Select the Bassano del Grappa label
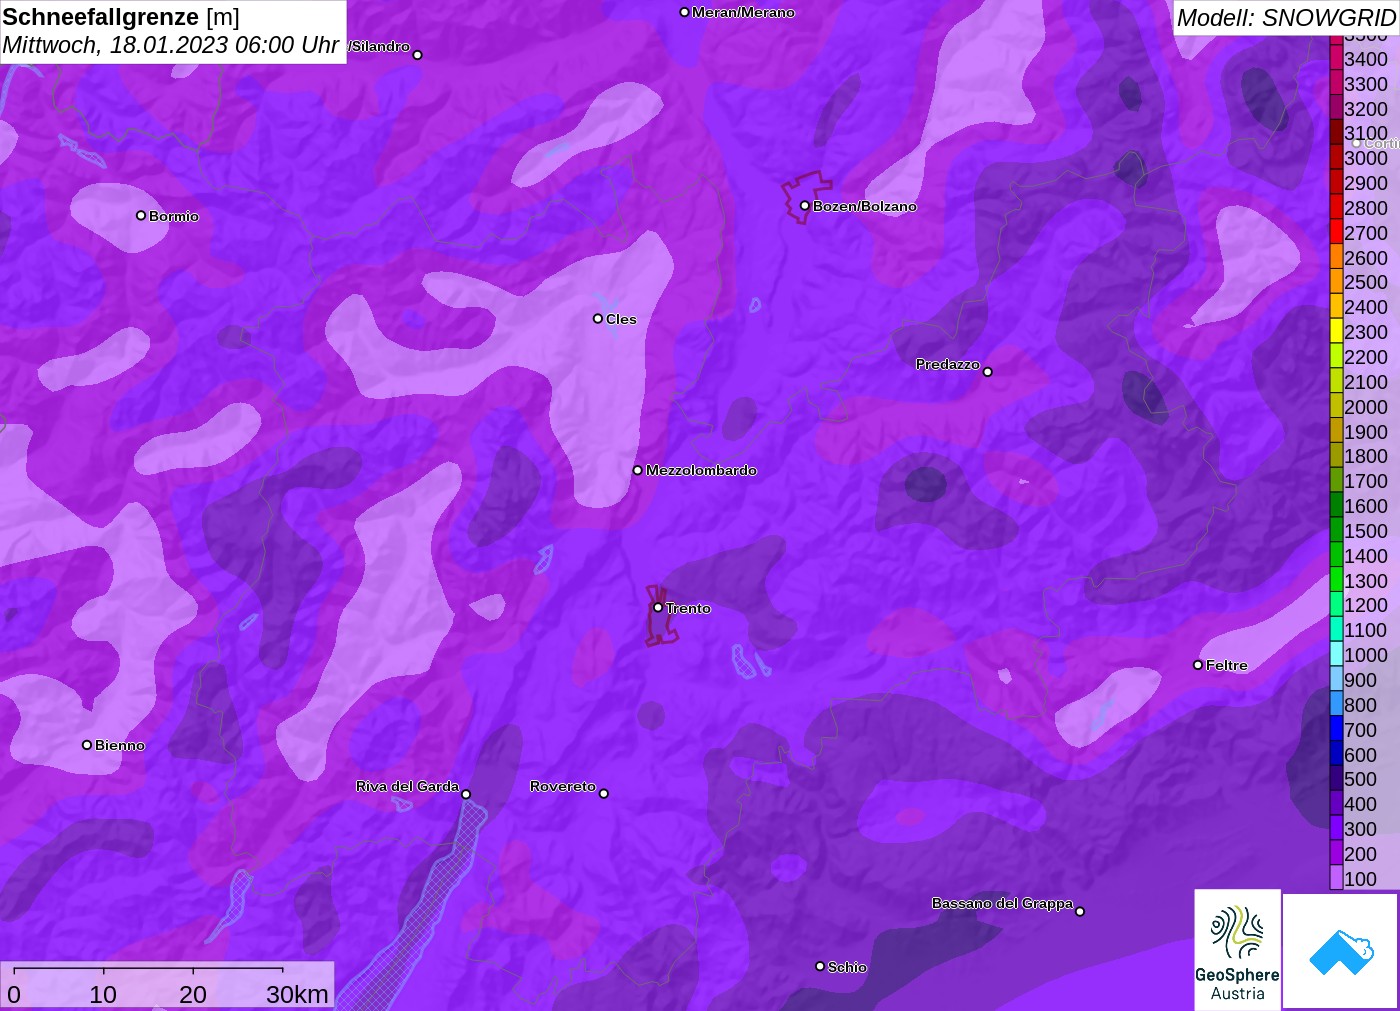This screenshot has width=1400, height=1011. tap(1002, 903)
